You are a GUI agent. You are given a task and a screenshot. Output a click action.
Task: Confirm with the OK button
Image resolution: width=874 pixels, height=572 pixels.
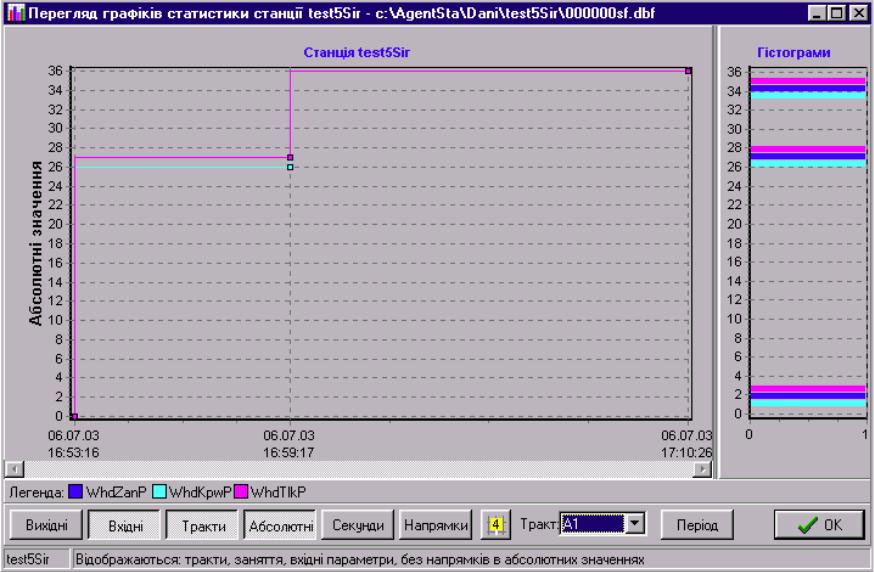(819, 525)
